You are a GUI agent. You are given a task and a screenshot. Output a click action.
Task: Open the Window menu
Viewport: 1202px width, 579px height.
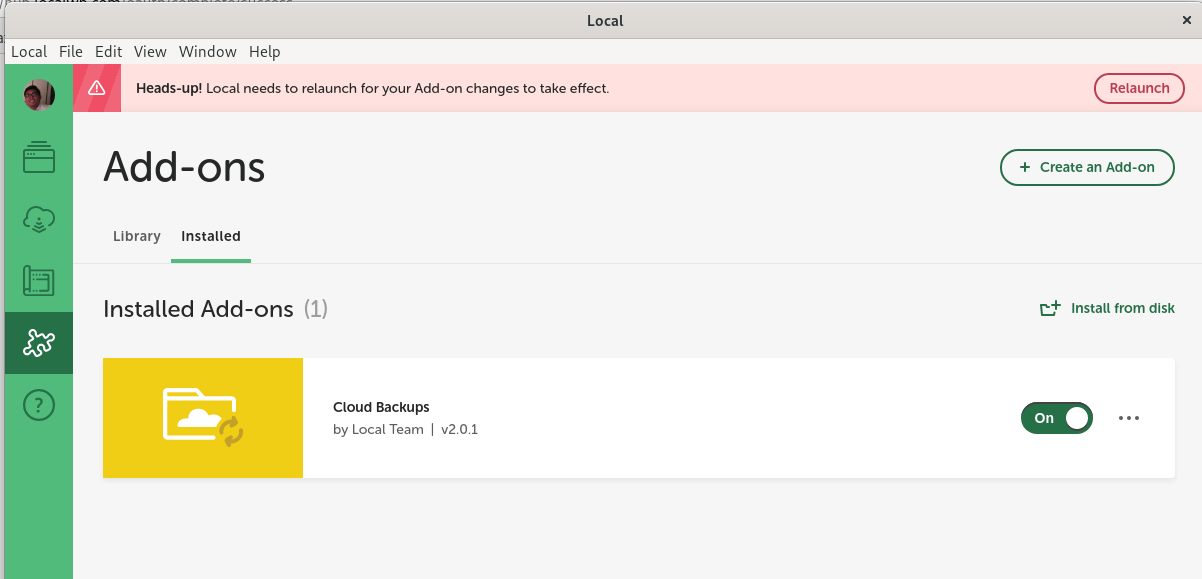[x=208, y=52]
